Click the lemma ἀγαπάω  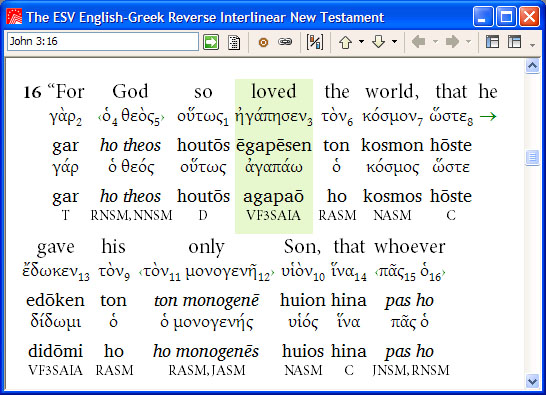274,168
